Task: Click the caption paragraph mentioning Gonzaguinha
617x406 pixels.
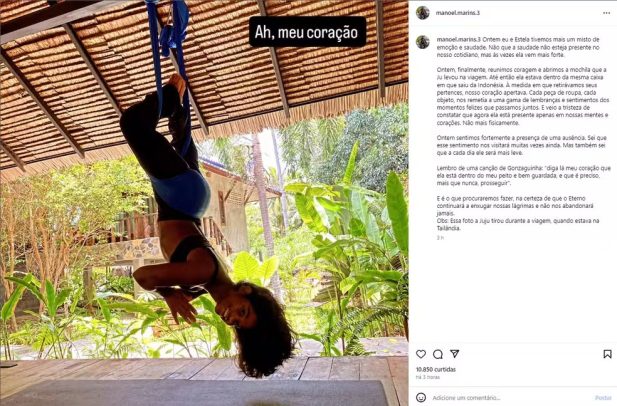Action: pyautogui.click(x=524, y=175)
